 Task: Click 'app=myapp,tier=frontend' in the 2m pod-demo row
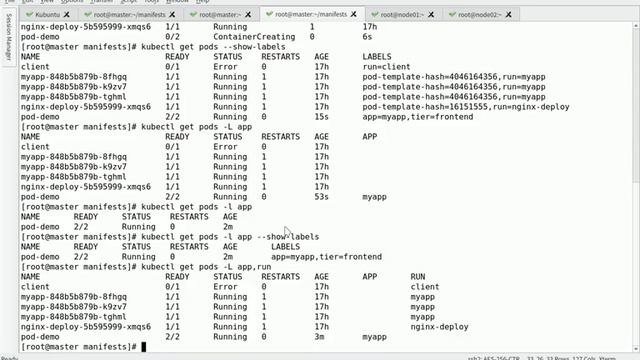pos(327,257)
